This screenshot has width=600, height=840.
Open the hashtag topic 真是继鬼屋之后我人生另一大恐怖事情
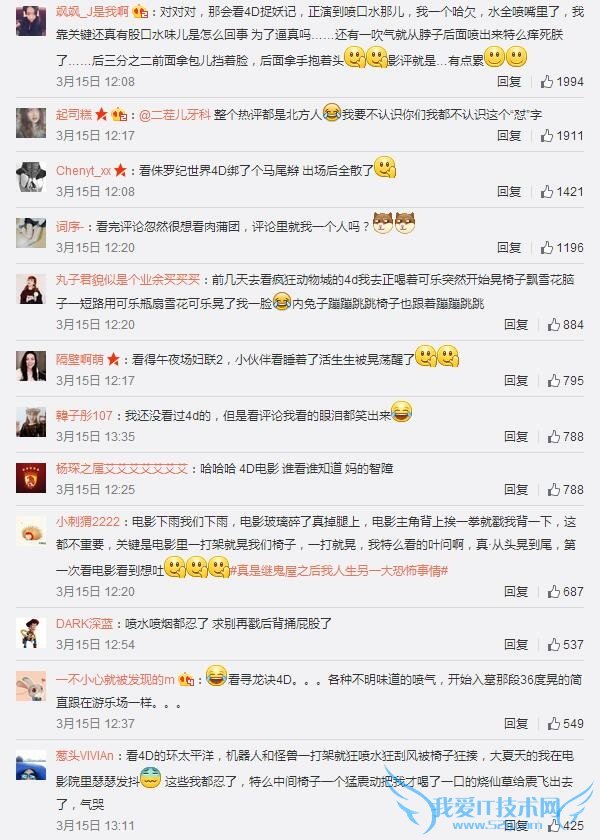[339, 571]
